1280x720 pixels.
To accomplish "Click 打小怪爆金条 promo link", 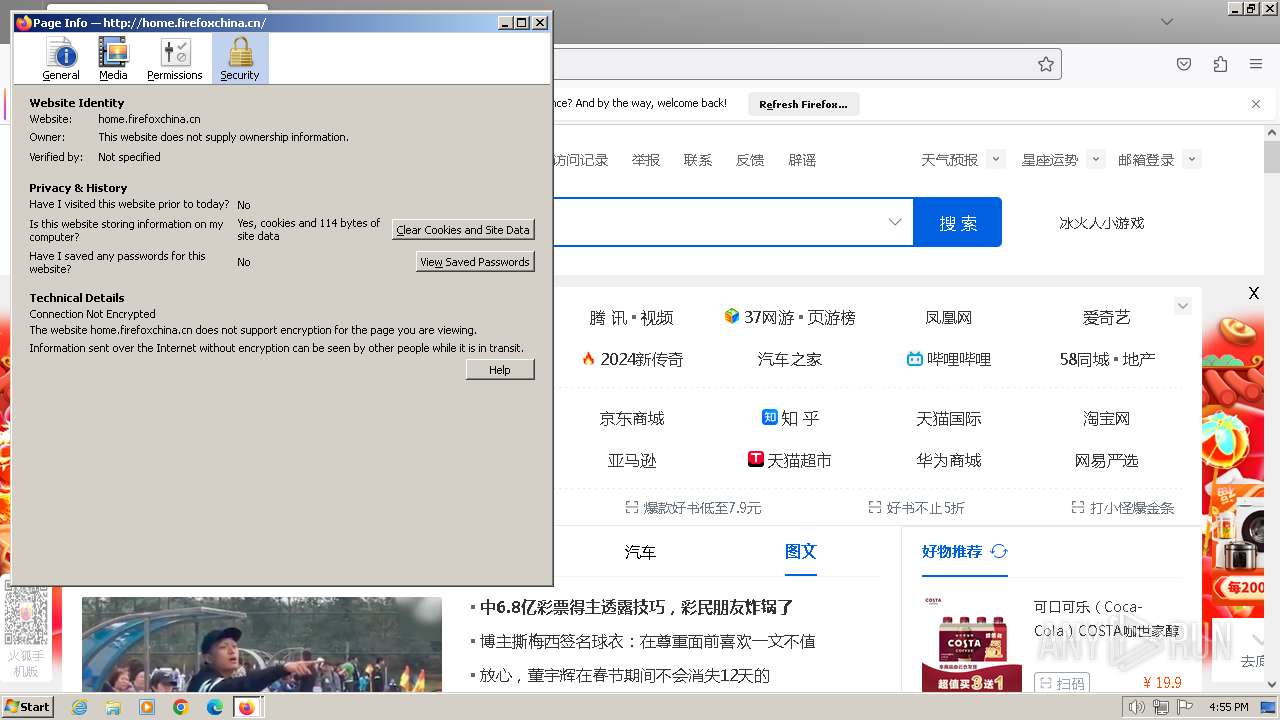I will [1122, 508].
